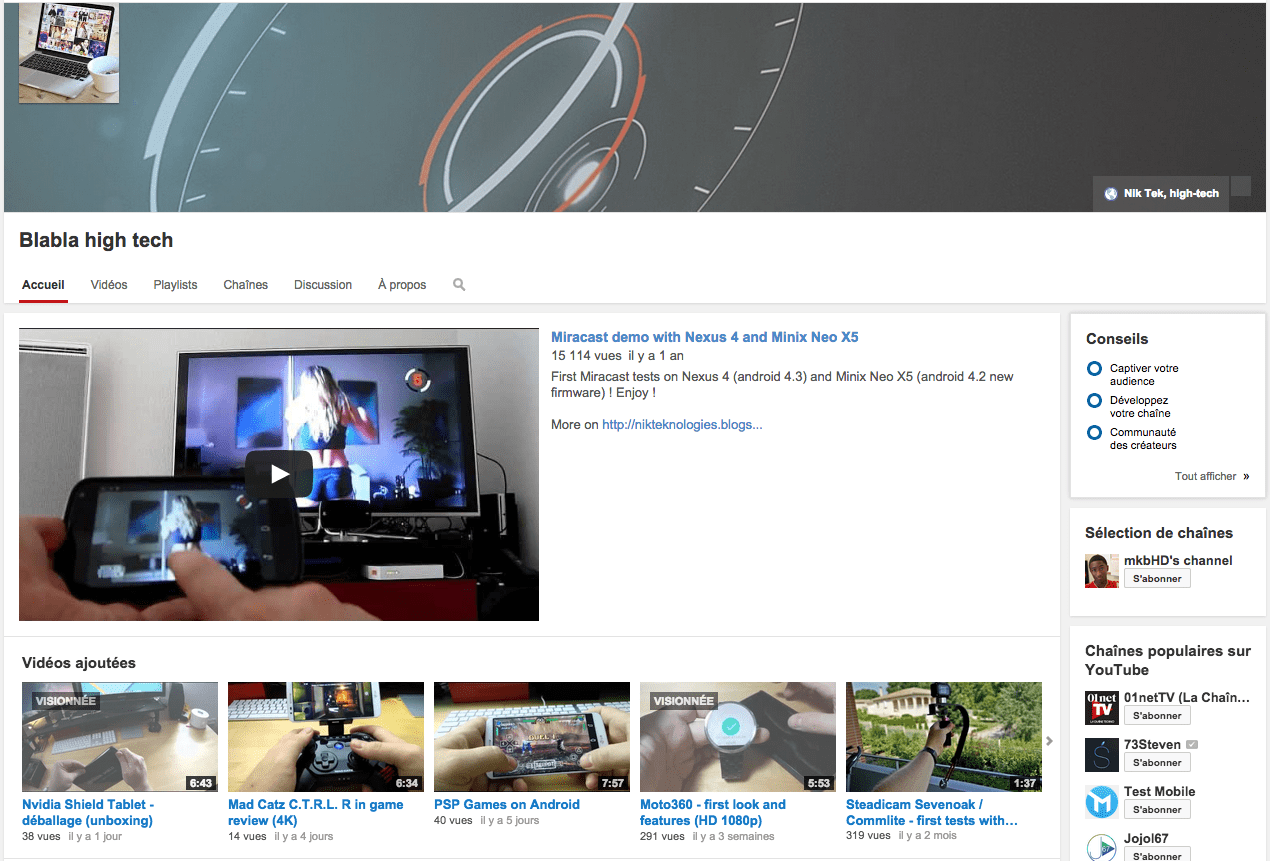Image resolution: width=1270 pixels, height=861 pixels.
Task: Open Nvidia Shield Tablet video thumbnail
Action: point(120,737)
